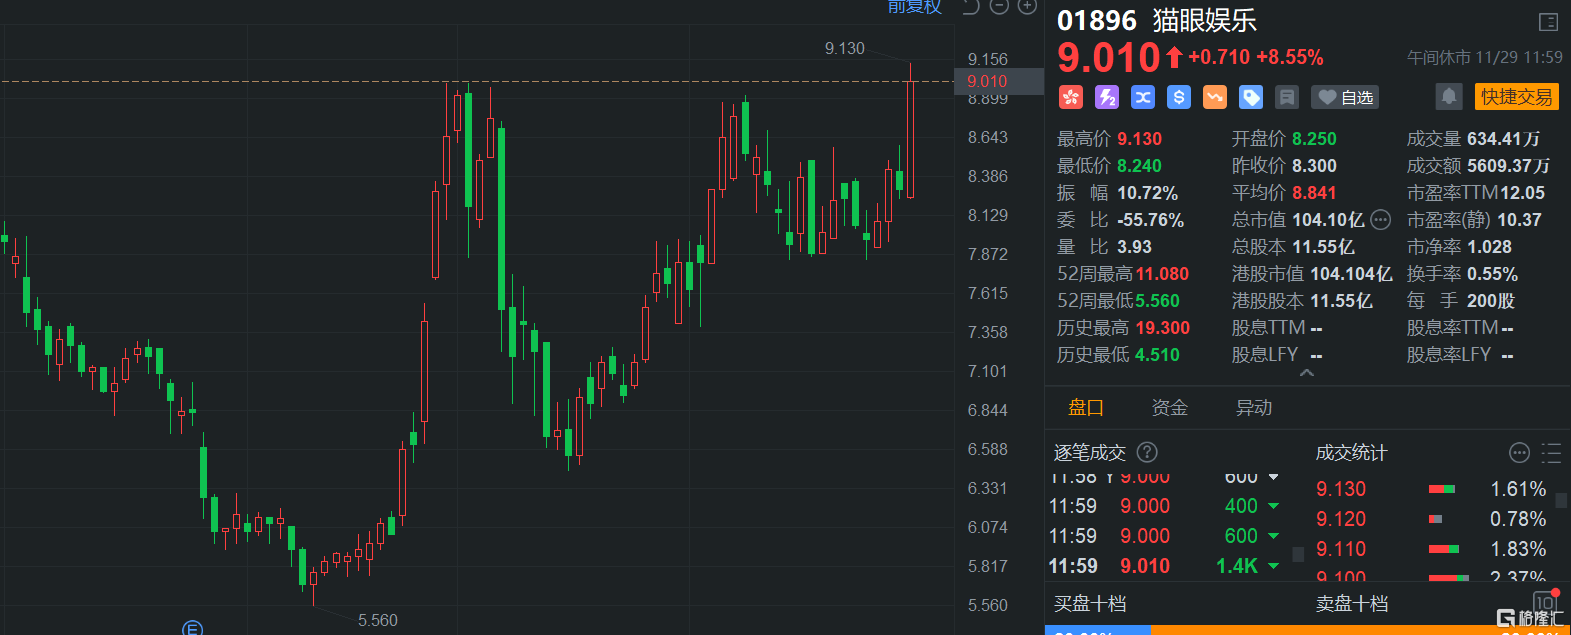The height and width of the screenshot is (635, 1571).
Task: Click the light blue price tag icon
Action: point(1251,97)
